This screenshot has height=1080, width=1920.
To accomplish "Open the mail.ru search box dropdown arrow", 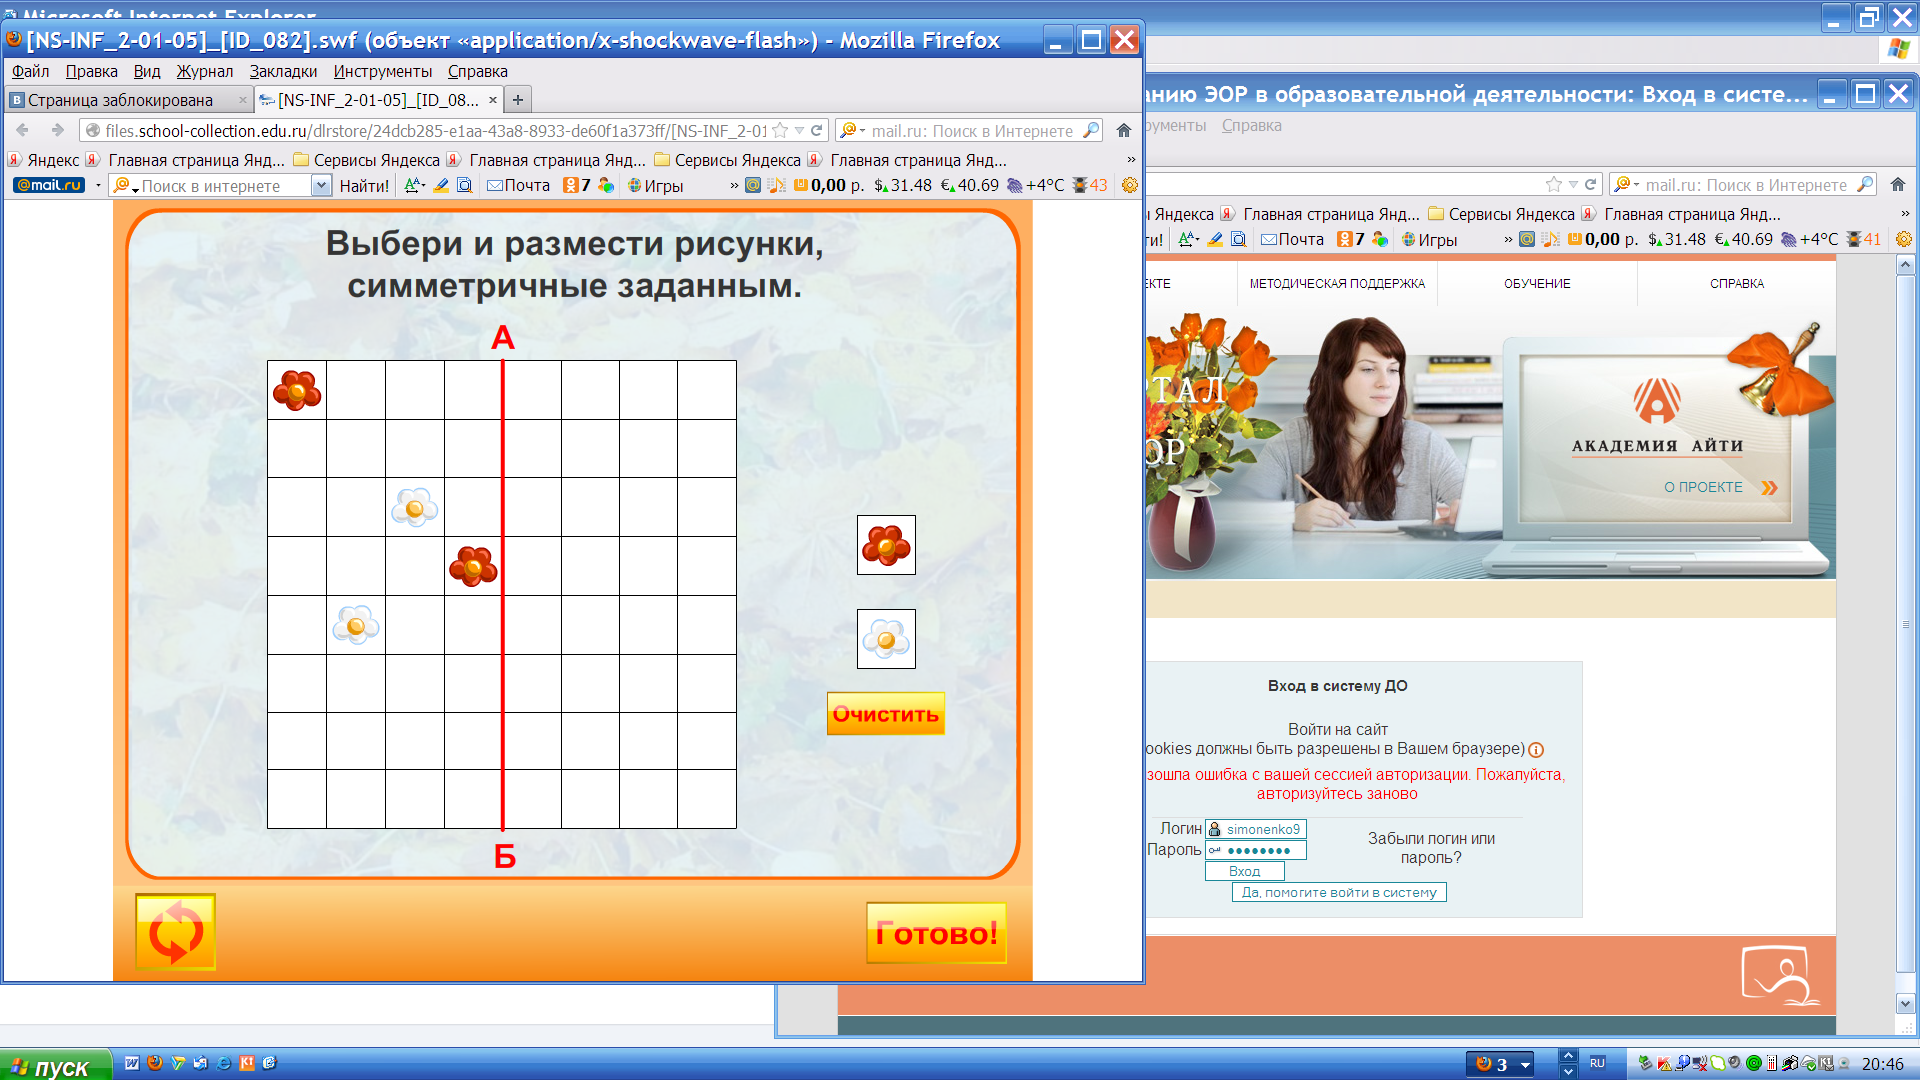I will pyautogui.click(x=321, y=185).
